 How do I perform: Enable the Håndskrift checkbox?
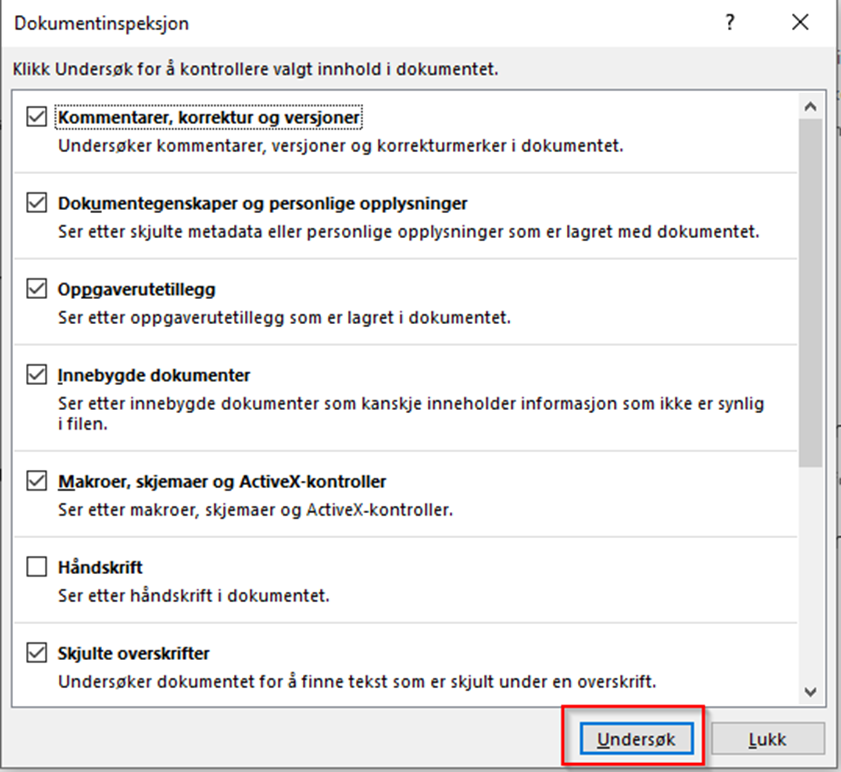point(37,567)
